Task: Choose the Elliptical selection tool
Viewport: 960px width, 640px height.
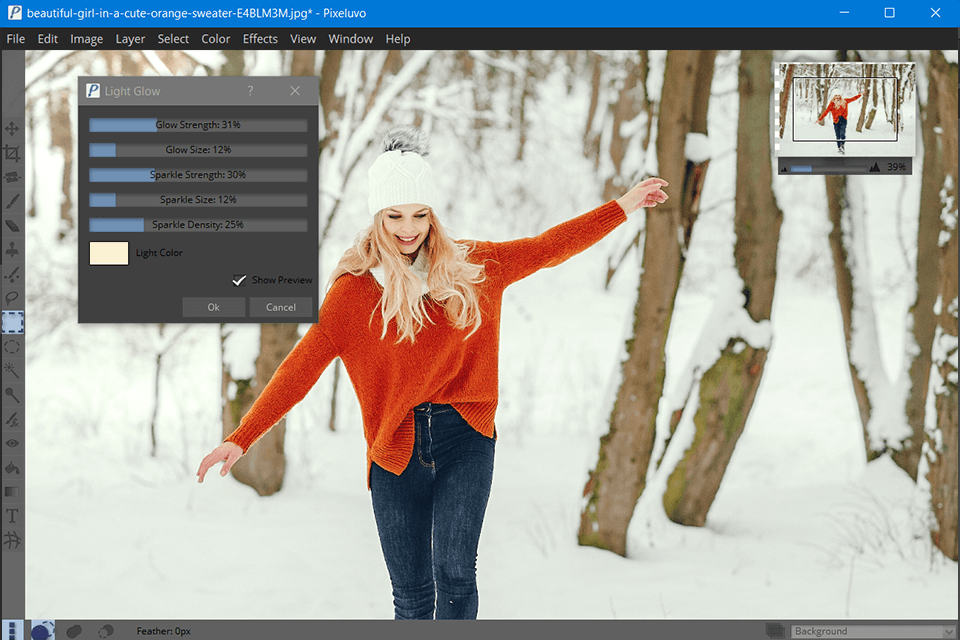Action: 12,347
